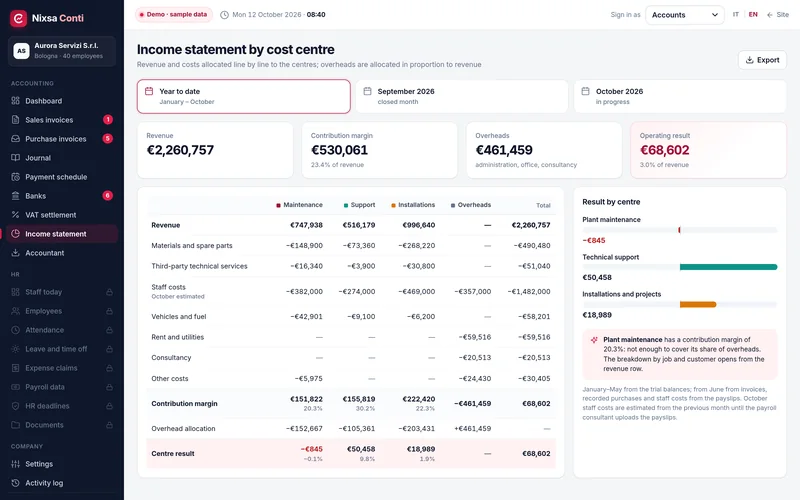Click the Contribution margin €530,061 card
The image size is (800, 500).
[380, 150]
